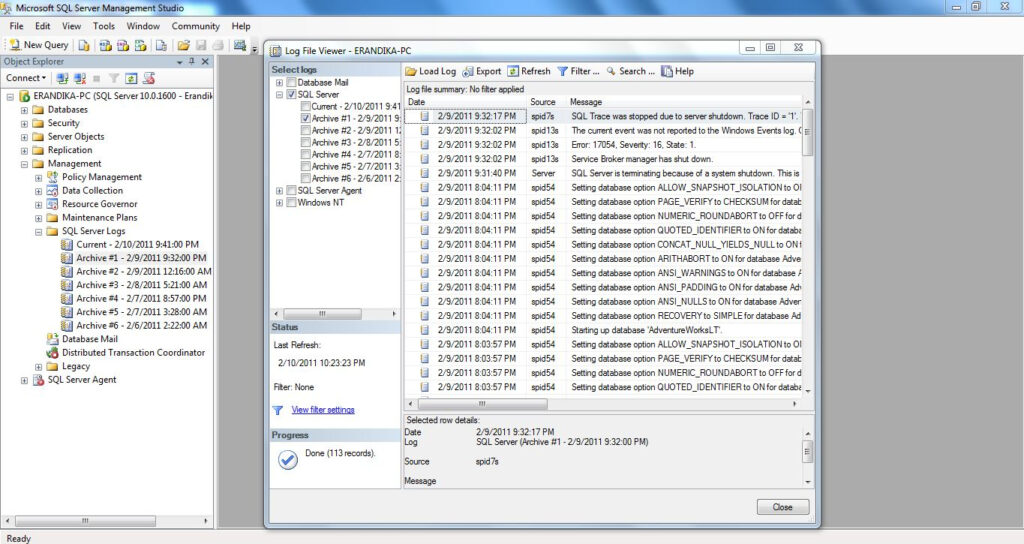Collapse the Management node
1024x544 pixels.
pyautogui.click(x=24, y=164)
